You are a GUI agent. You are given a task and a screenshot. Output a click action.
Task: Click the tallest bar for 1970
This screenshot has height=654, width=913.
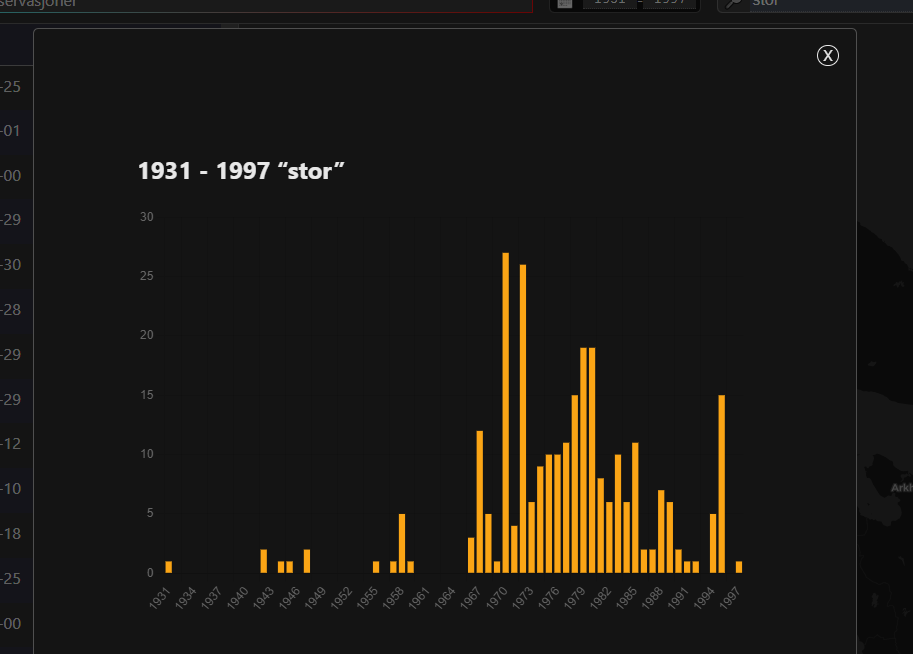pos(505,413)
